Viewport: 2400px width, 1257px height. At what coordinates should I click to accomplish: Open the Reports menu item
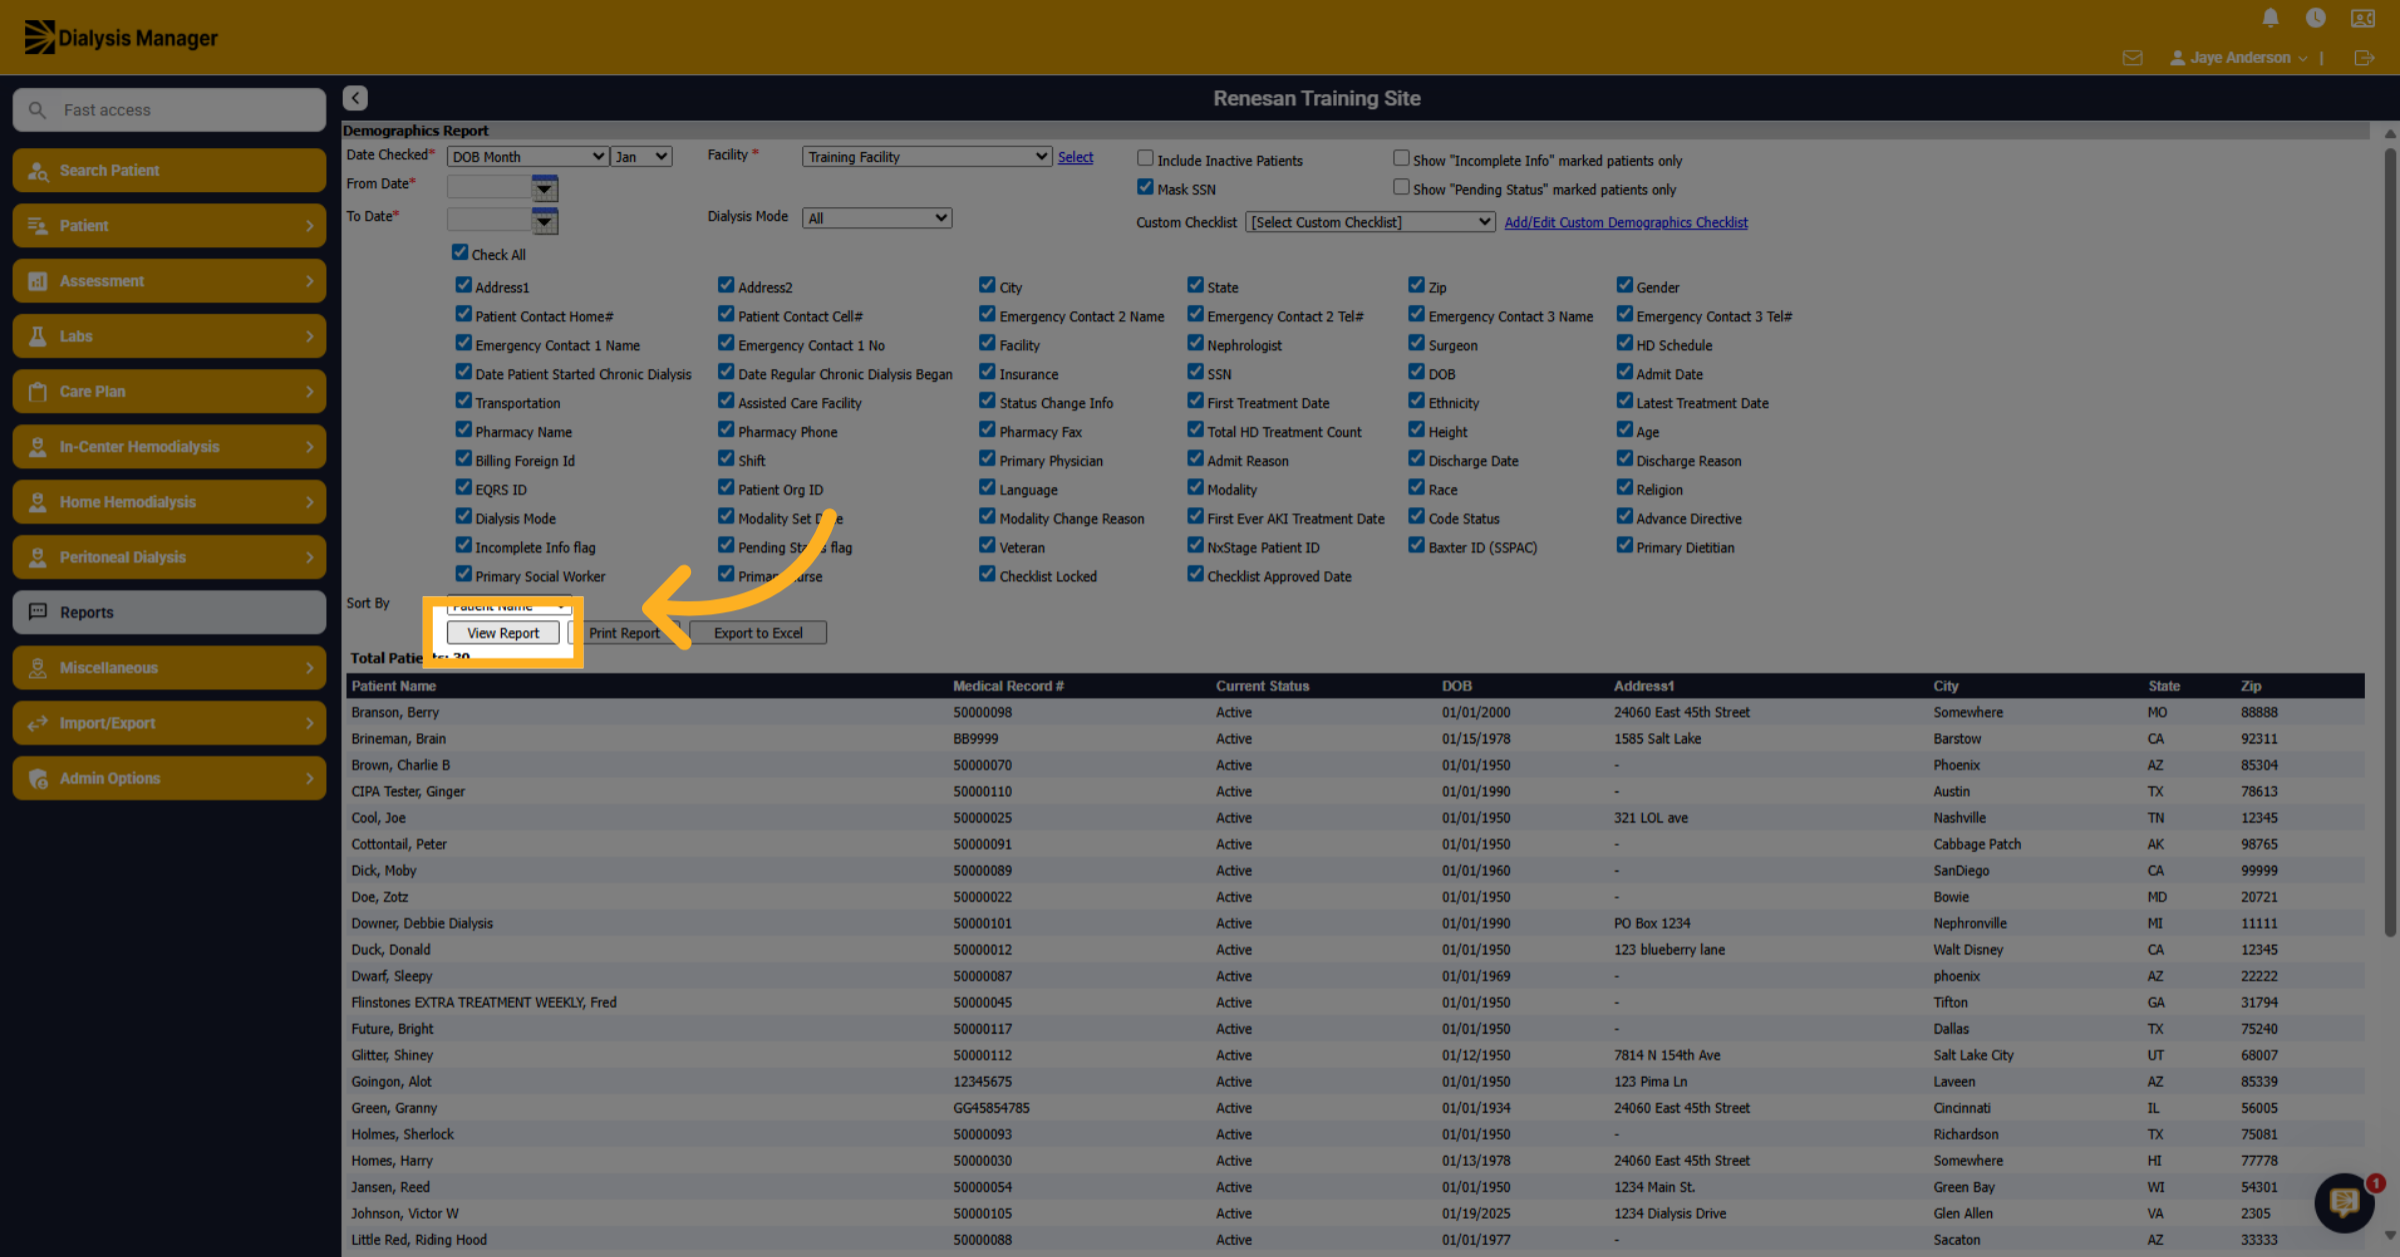click(x=169, y=612)
